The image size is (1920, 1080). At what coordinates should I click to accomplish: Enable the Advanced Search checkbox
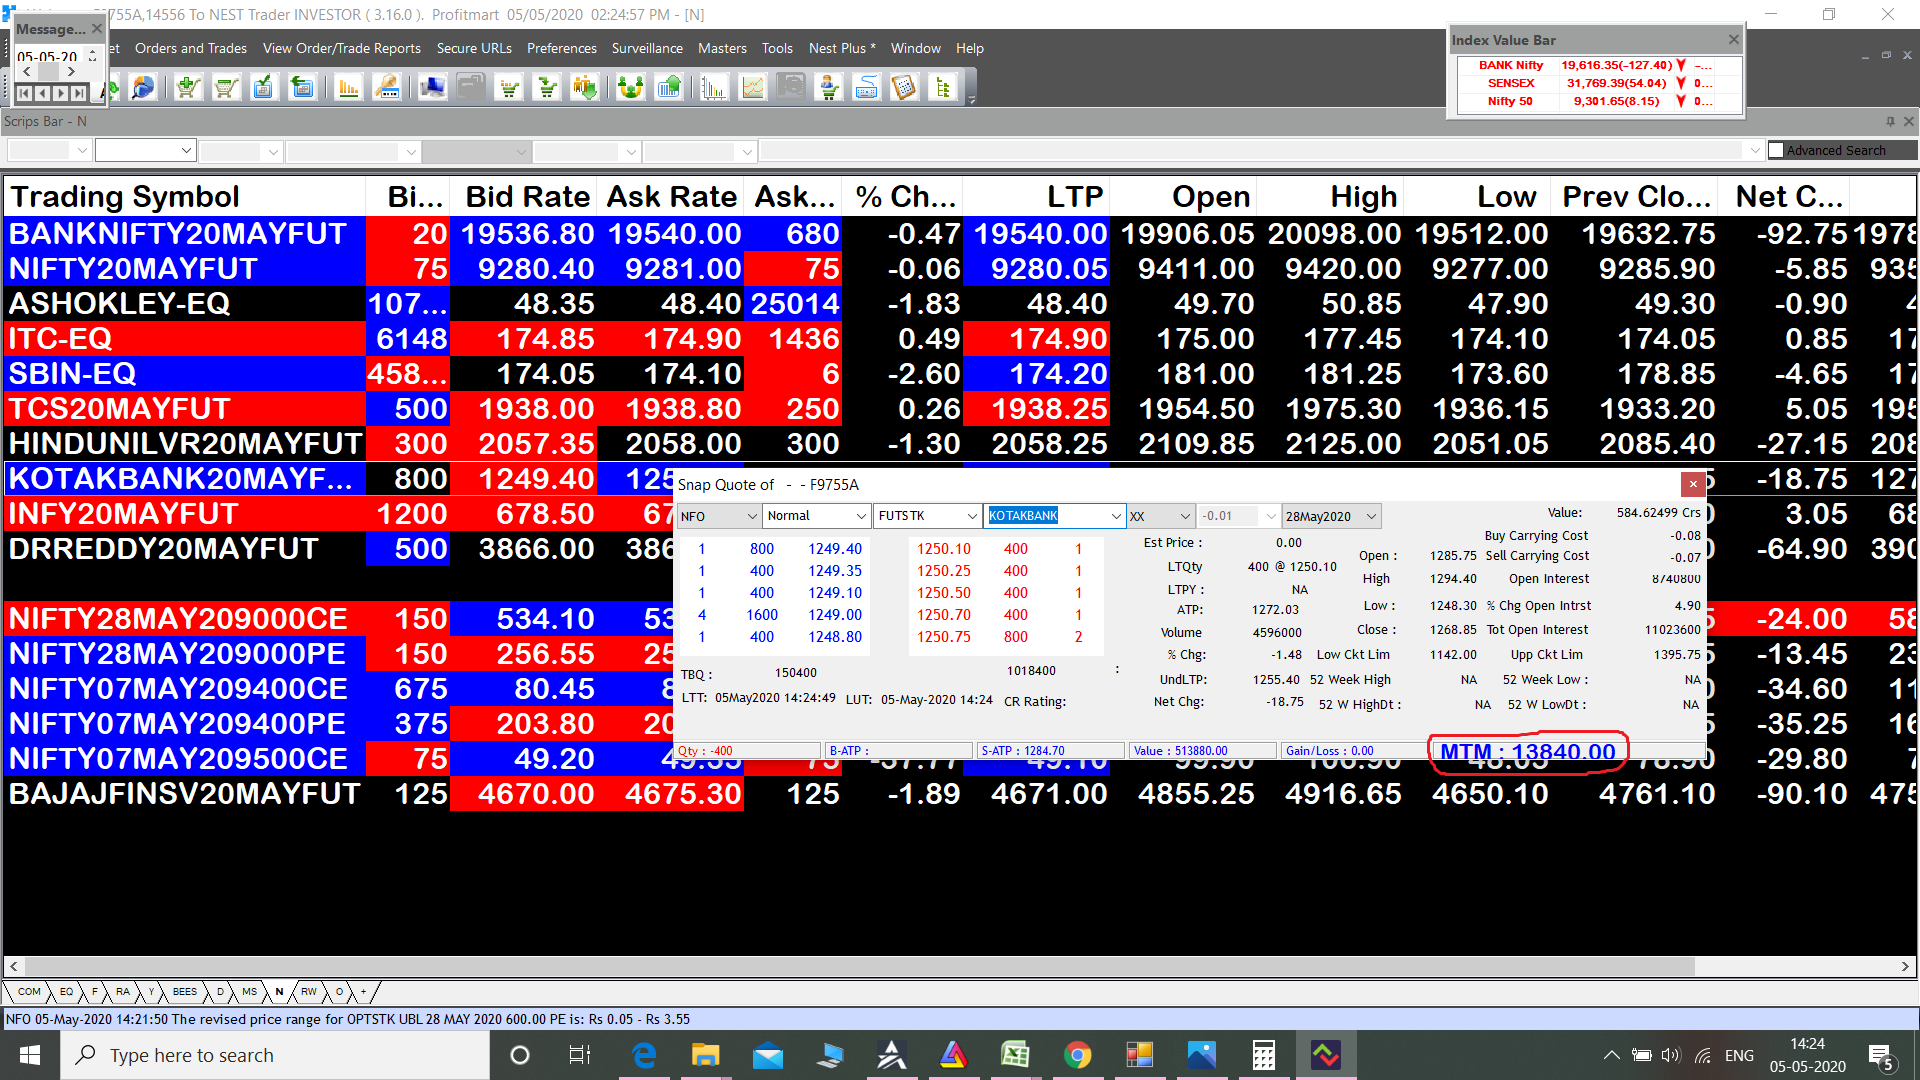pos(1776,150)
